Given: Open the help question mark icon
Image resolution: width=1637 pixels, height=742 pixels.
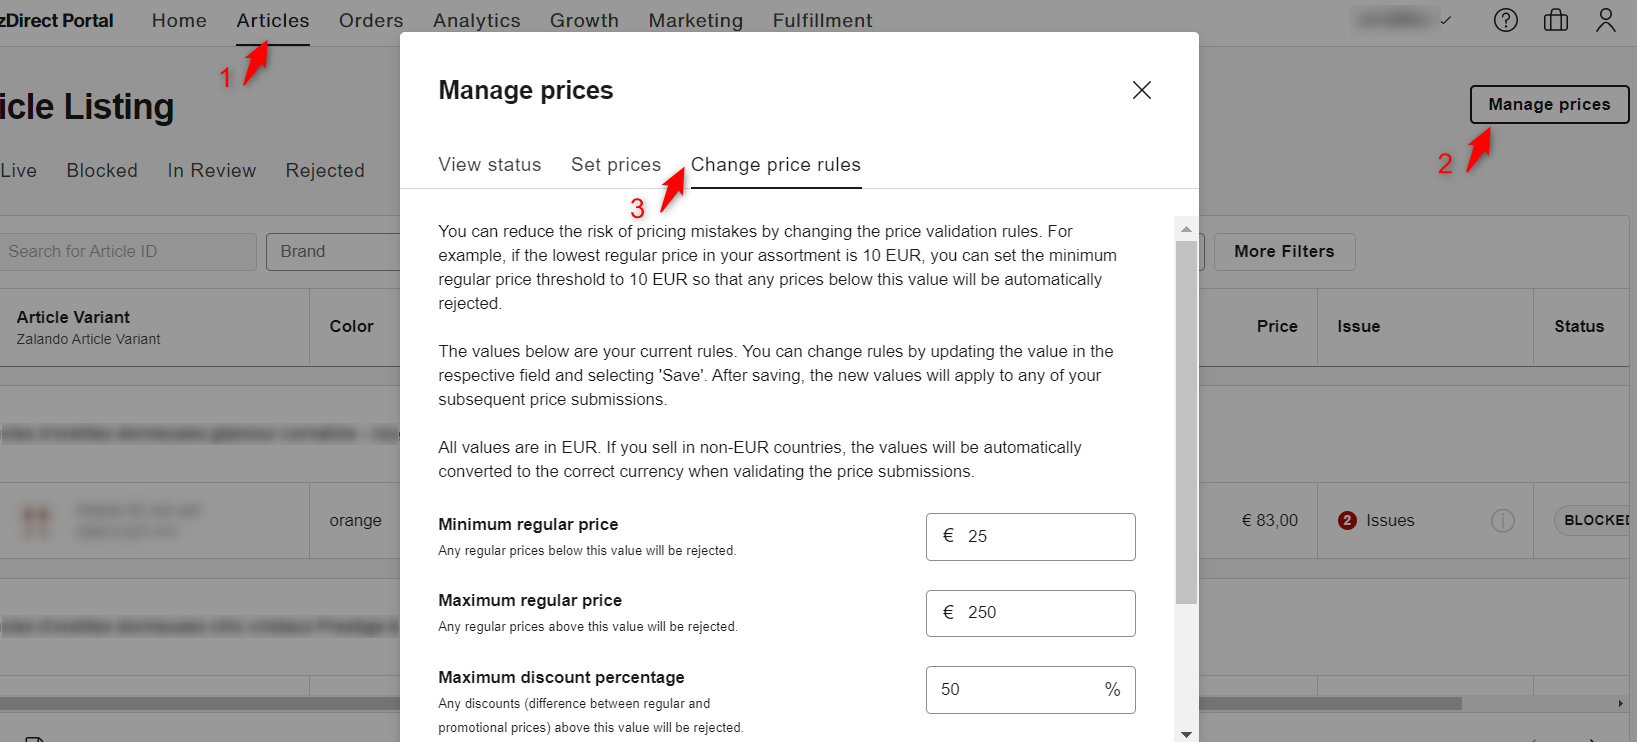Looking at the screenshot, I should [x=1505, y=20].
